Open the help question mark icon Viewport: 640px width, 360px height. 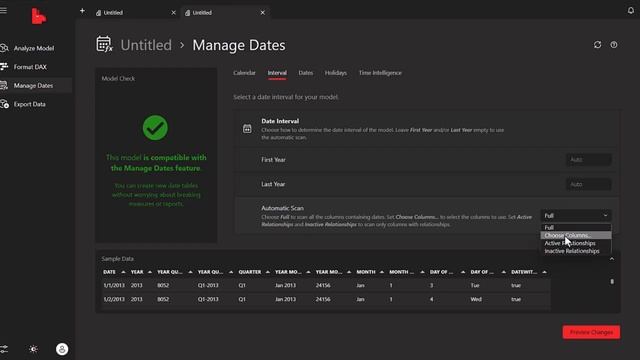614,44
